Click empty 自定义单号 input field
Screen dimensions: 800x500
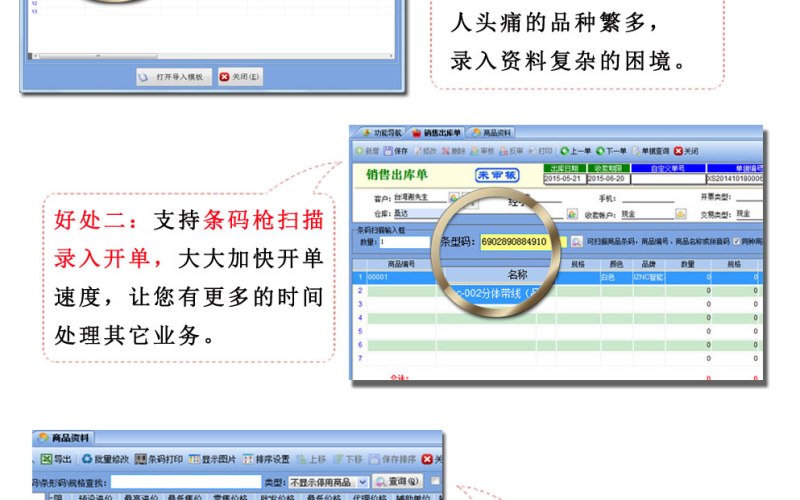(x=668, y=179)
